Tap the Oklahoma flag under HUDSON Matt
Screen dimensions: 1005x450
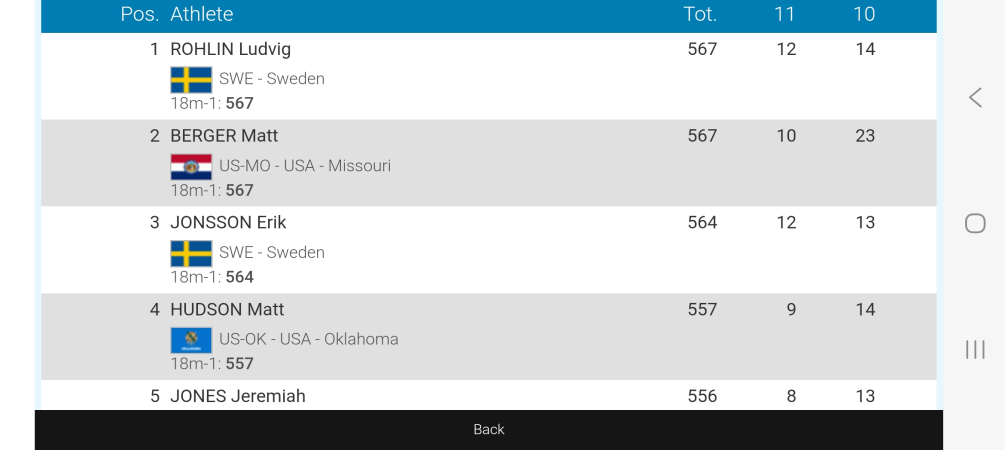click(191, 340)
